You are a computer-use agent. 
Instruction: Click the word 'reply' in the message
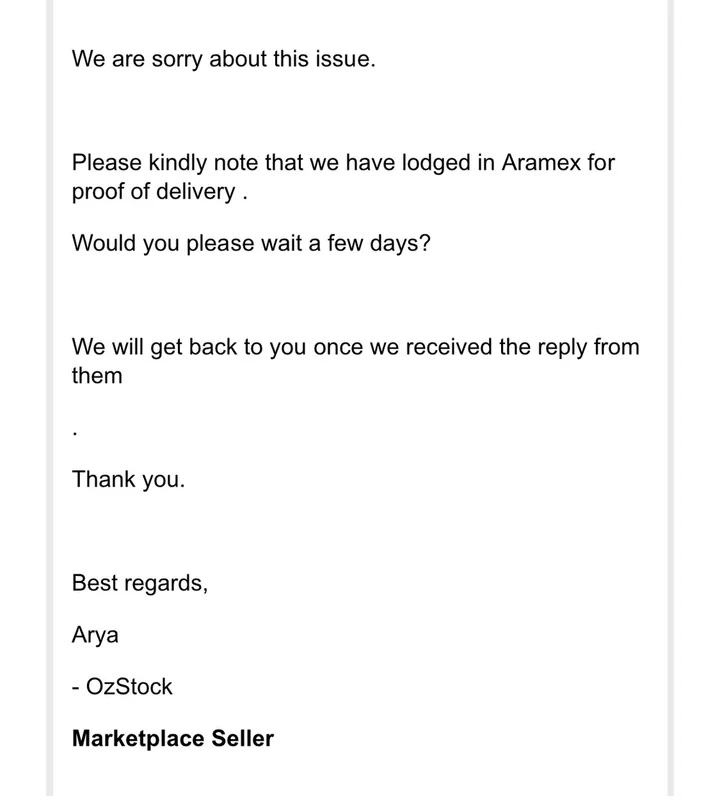[x=562, y=348]
